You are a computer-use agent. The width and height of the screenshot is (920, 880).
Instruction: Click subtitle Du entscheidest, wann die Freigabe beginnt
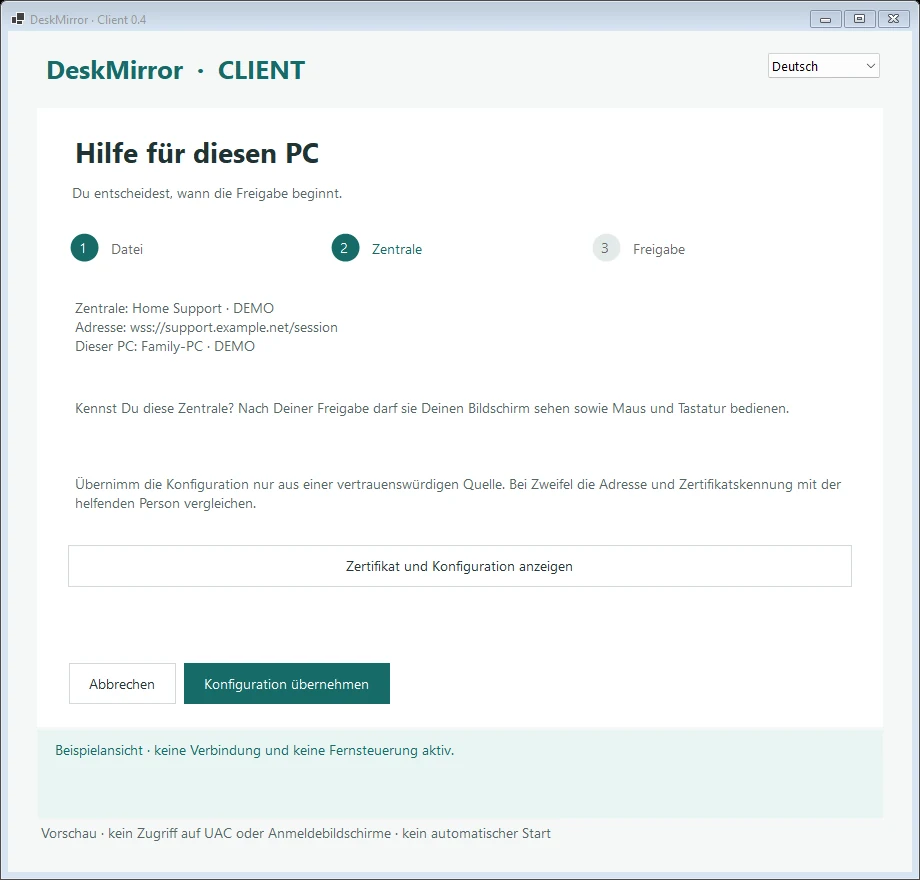[207, 194]
